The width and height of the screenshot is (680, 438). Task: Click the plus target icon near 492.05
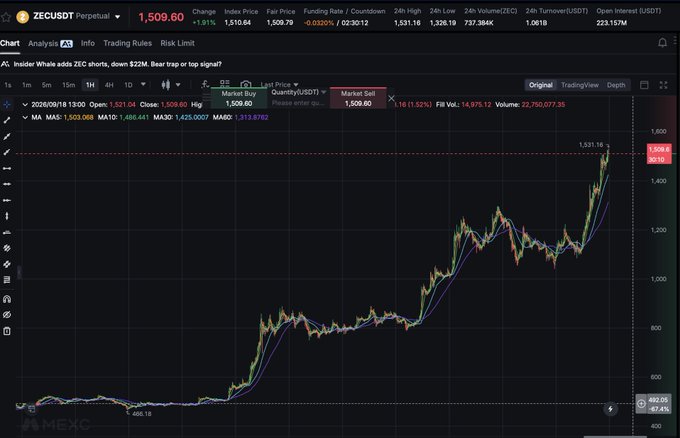[641, 404]
